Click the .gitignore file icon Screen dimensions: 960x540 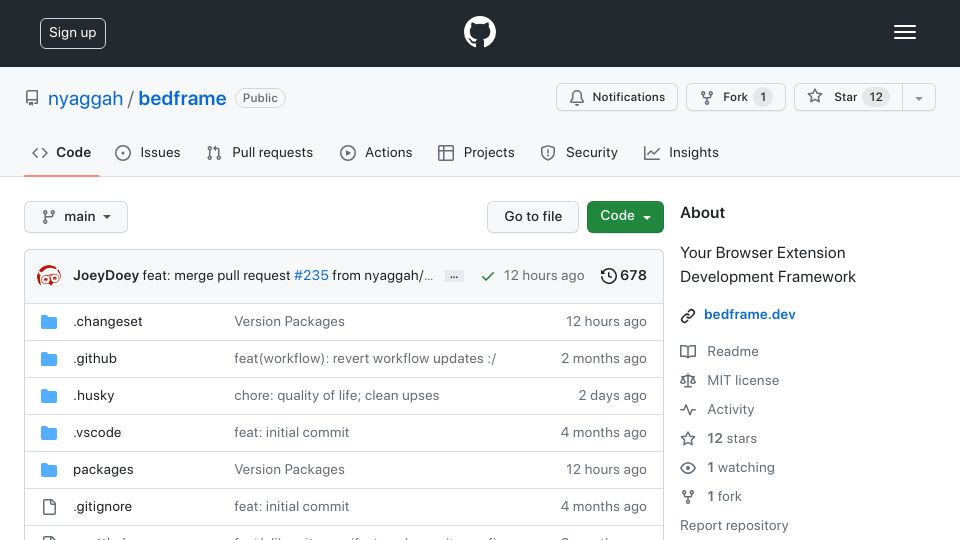(x=49, y=507)
